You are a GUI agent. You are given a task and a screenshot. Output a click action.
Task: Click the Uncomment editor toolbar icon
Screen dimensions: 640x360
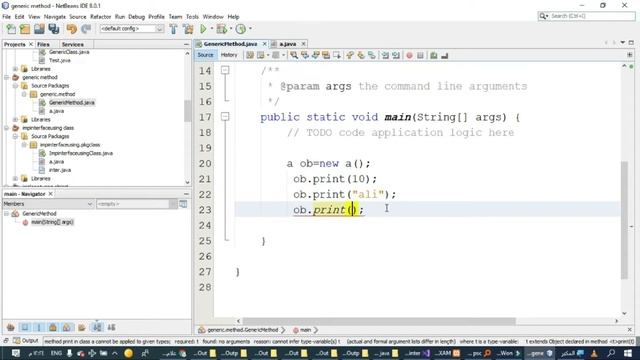[x=444, y=55]
